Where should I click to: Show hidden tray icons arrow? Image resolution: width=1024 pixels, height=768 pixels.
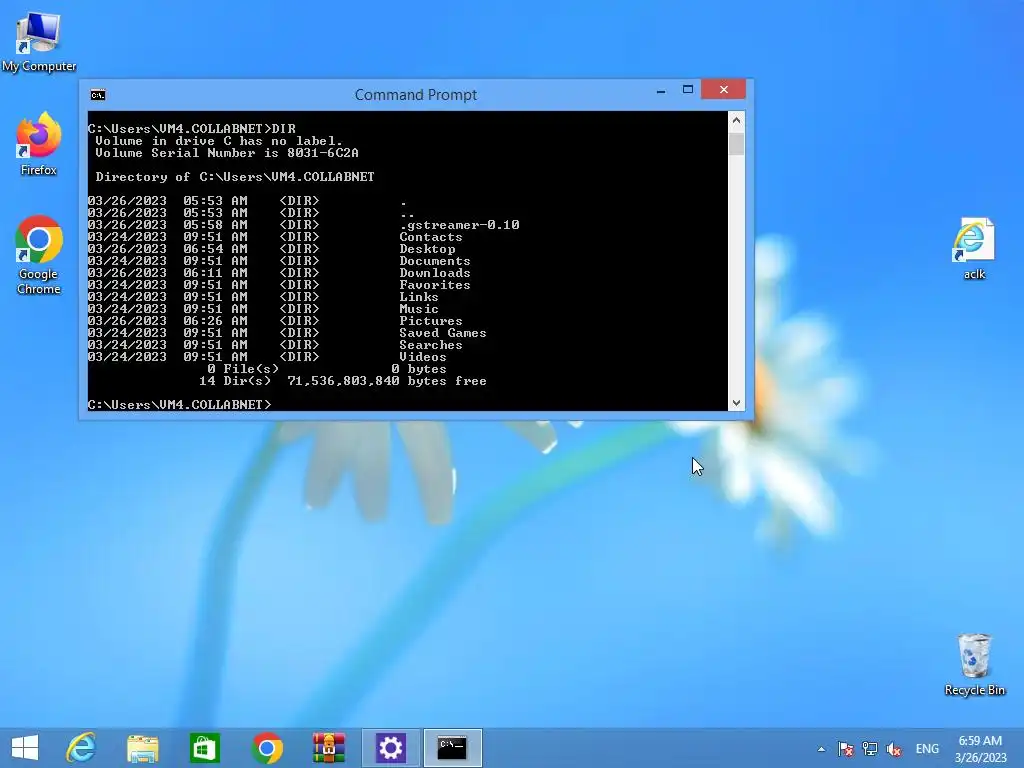point(821,749)
